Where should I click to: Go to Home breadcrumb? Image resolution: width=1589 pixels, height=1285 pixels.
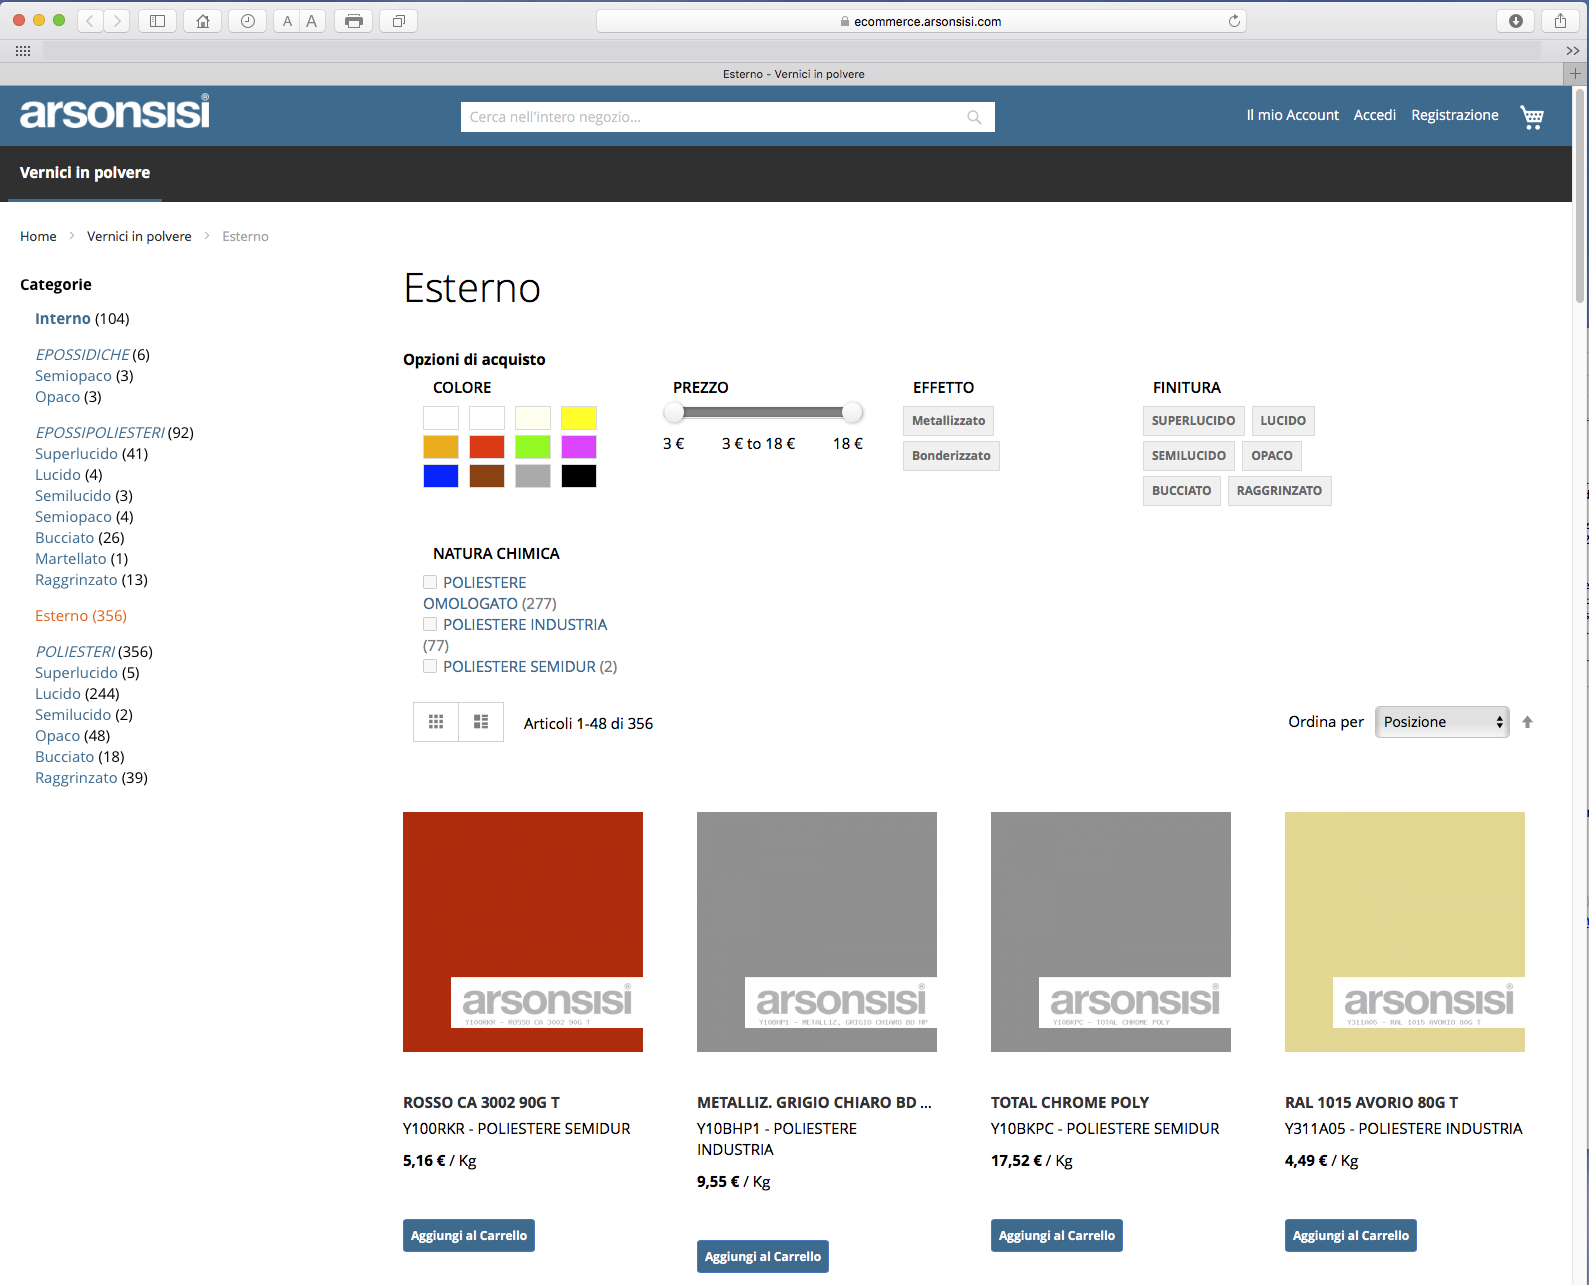38,236
